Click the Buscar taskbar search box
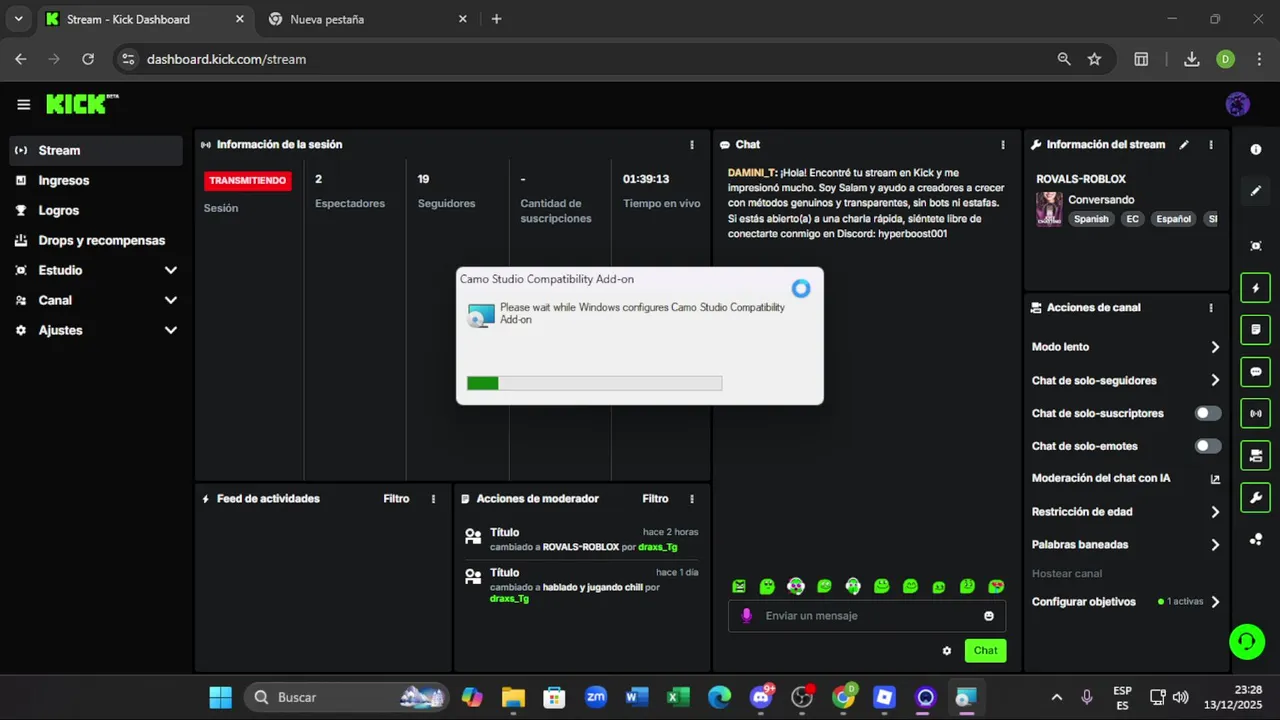Viewport: 1280px width, 720px height. click(x=347, y=697)
